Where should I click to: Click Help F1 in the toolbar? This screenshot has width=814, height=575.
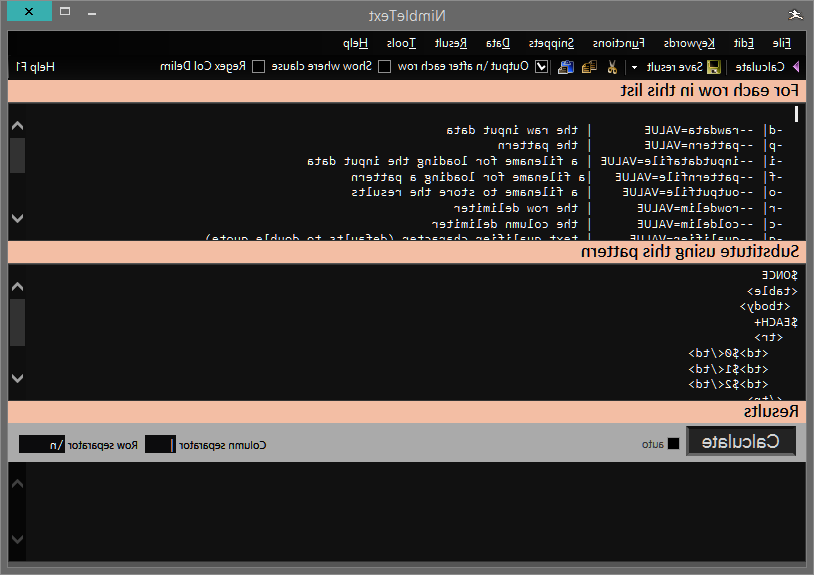point(35,67)
